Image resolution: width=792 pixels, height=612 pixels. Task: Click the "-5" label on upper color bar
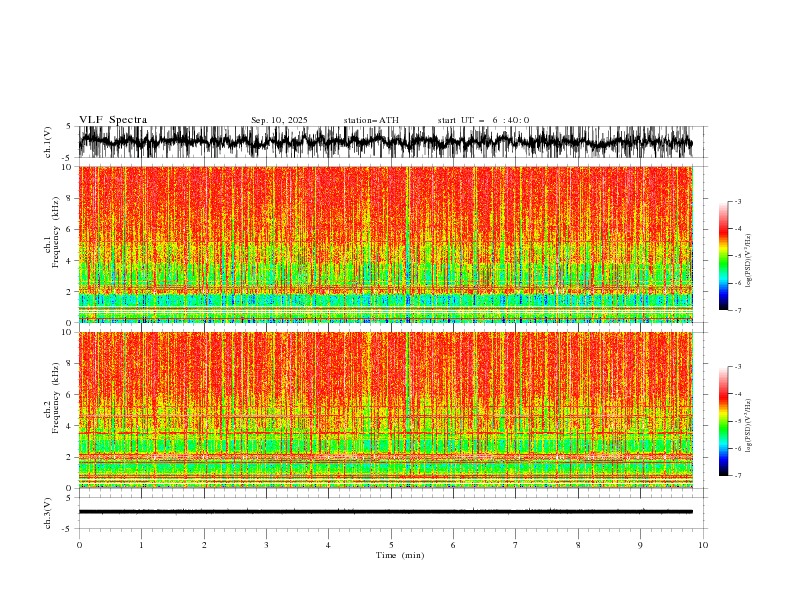[738, 256]
